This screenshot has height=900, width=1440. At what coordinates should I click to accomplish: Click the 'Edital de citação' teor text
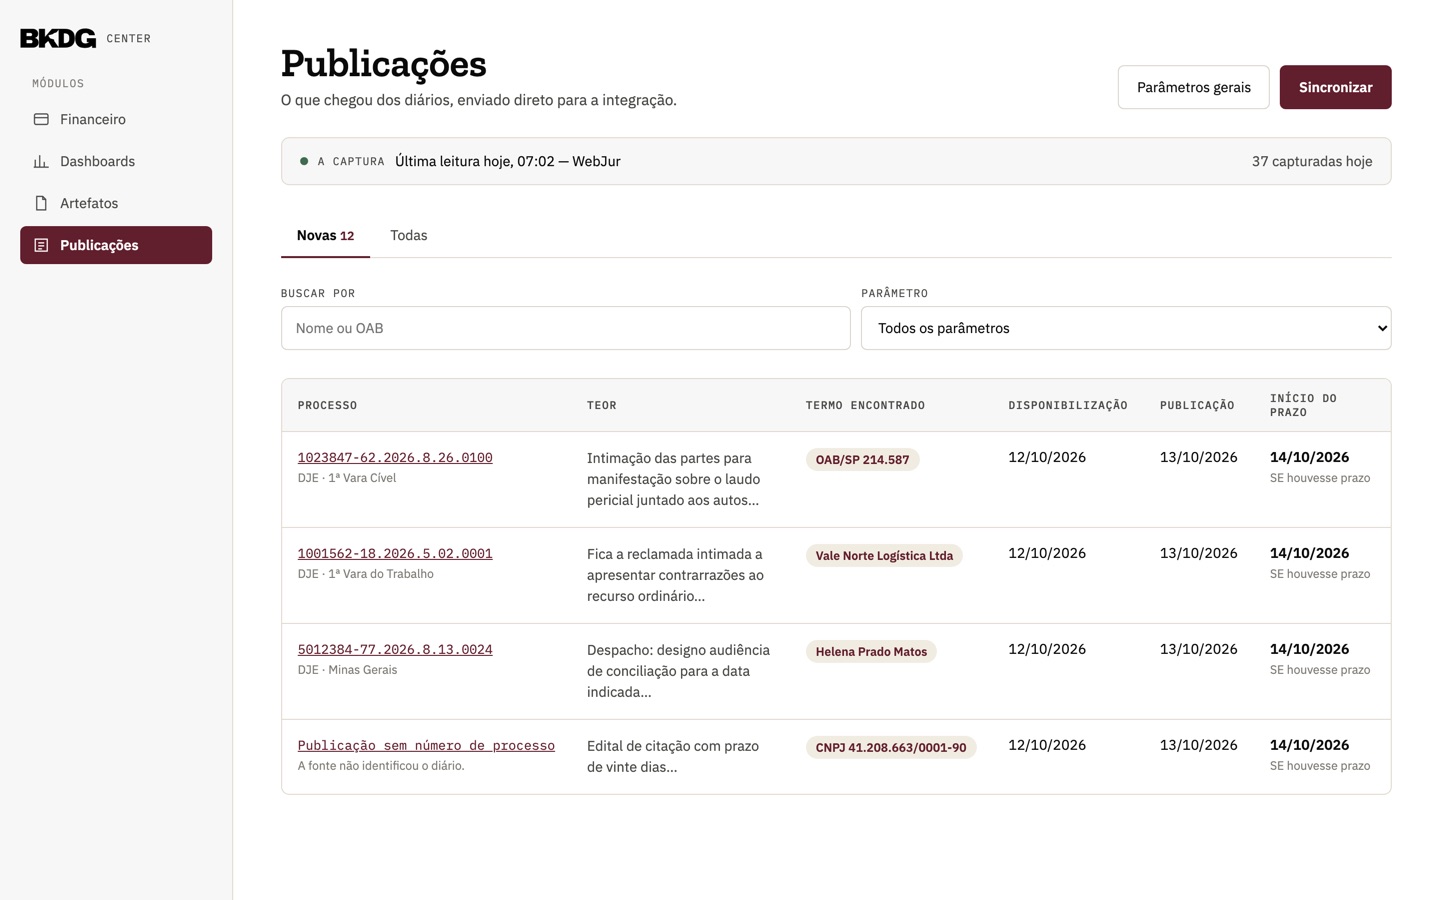(x=673, y=756)
